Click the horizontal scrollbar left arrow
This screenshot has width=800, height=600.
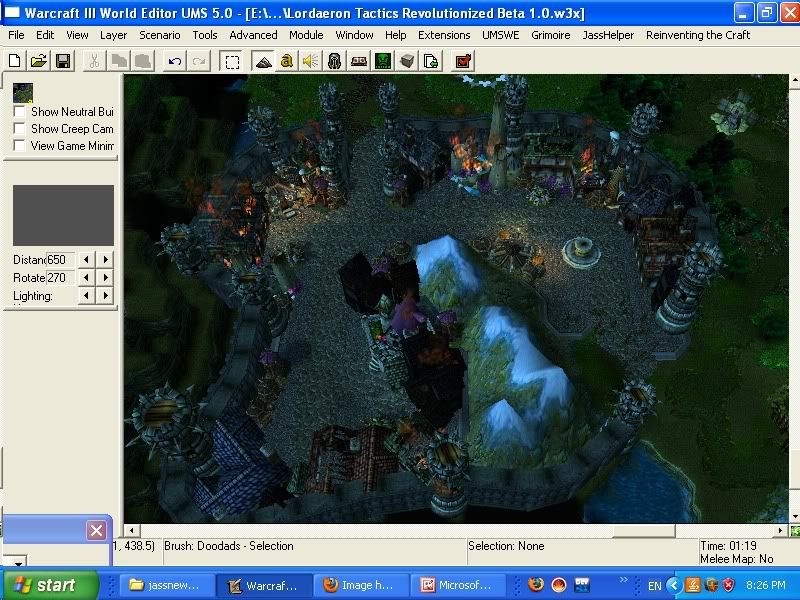[x=132, y=531]
